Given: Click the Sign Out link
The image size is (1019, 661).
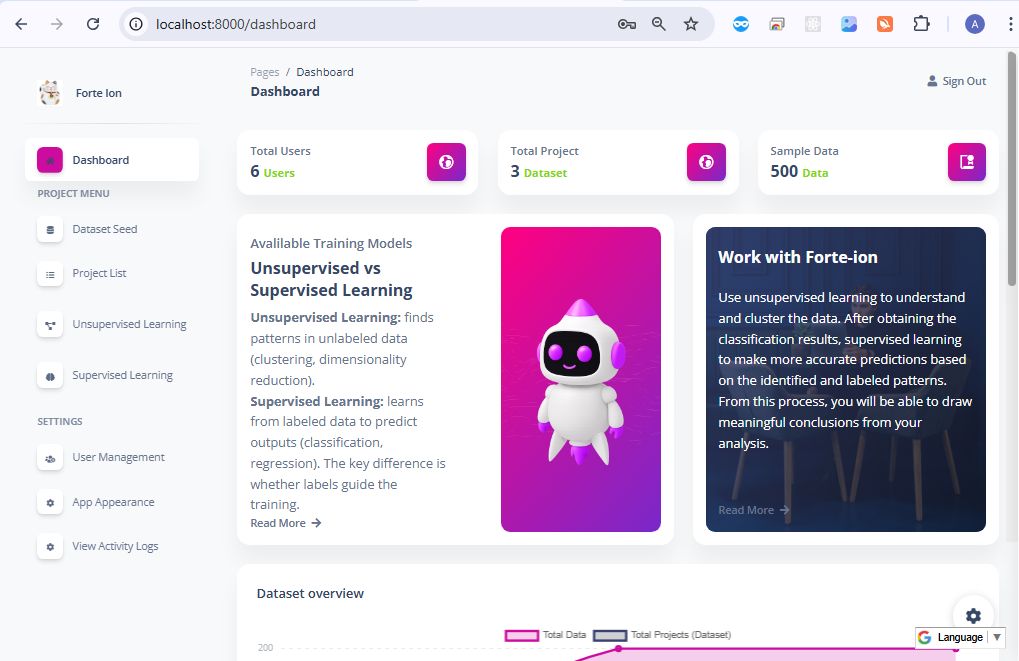Looking at the screenshot, I should point(956,81).
